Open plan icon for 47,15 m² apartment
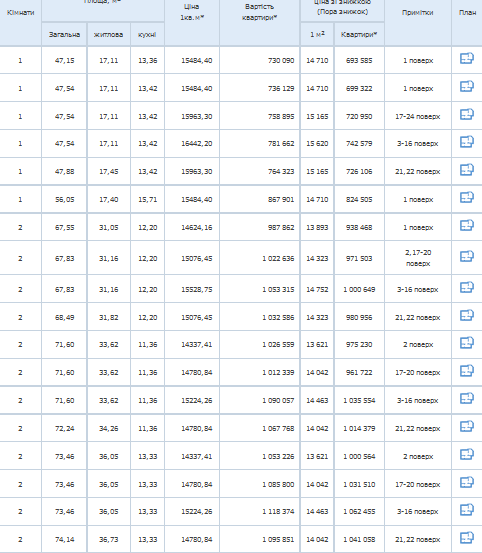 tap(466, 58)
